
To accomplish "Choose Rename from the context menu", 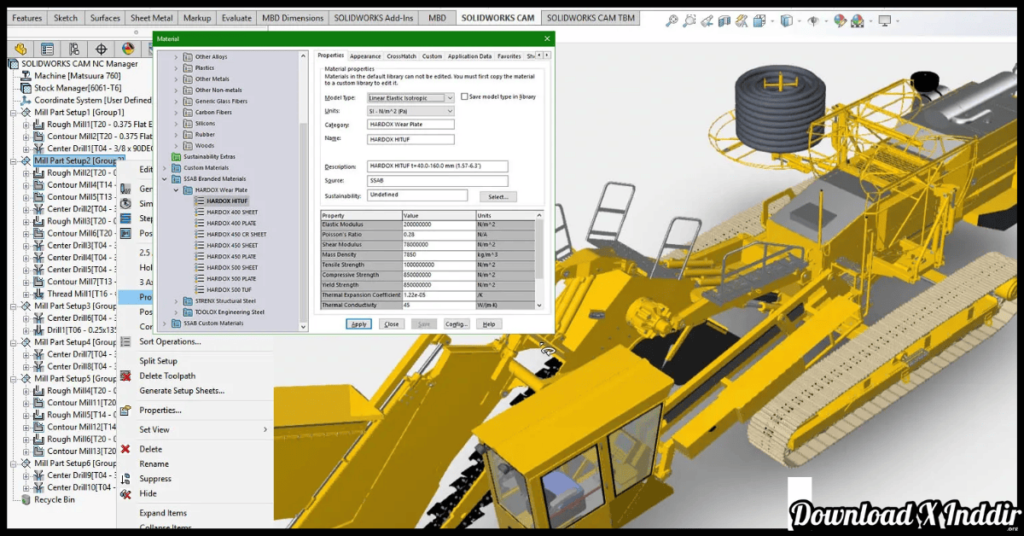I will point(154,464).
